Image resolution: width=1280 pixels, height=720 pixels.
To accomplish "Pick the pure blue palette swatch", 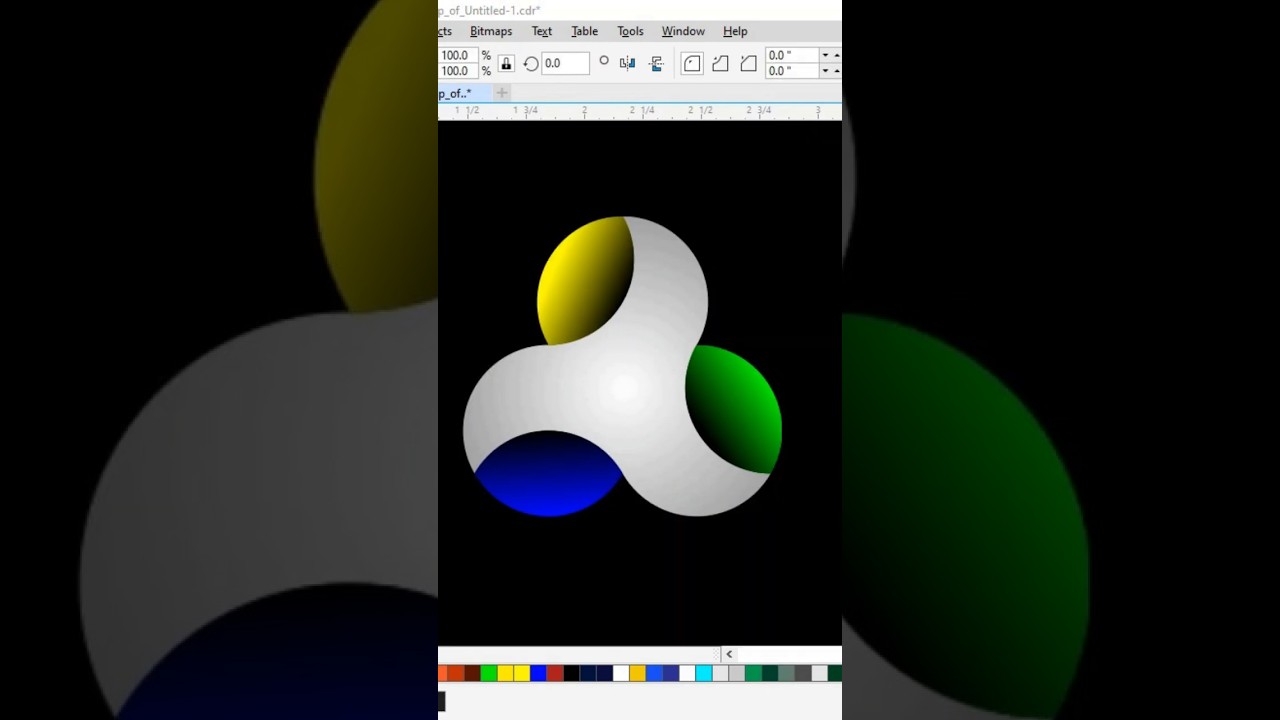I will pyautogui.click(x=539, y=674).
